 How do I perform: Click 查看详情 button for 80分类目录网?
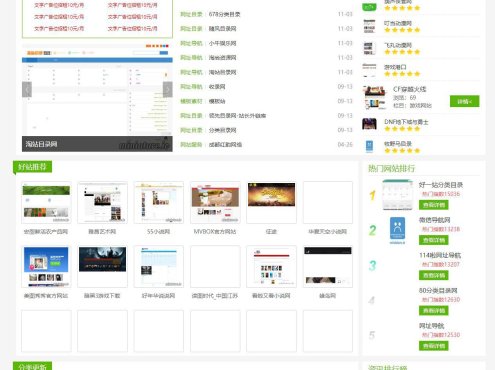point(433,311)
